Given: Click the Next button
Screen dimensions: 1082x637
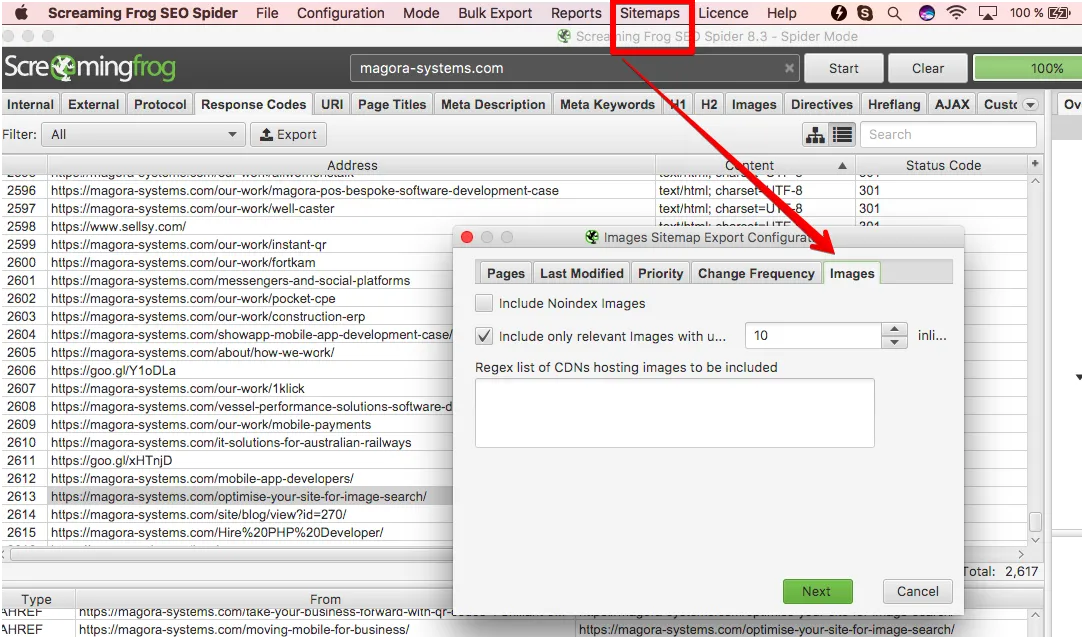Looking at the screenshot, I should tap(817, 591).
